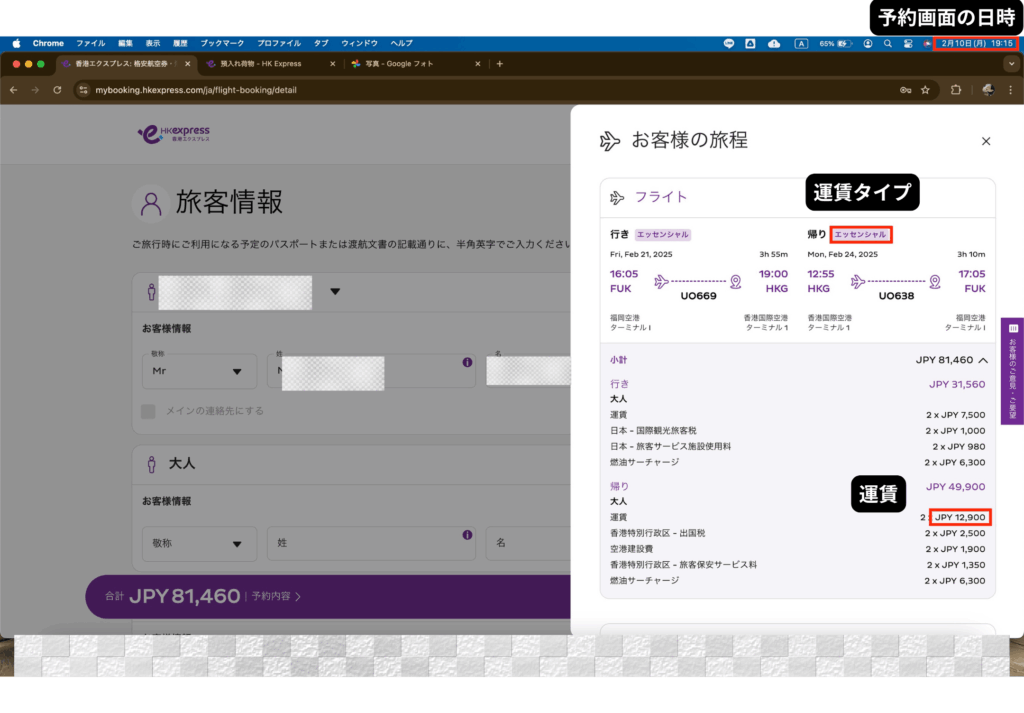Close the お客様の旅程 itinerary panel
Viewport: 1024px width, 713px height.
click(x=986, y=141)
